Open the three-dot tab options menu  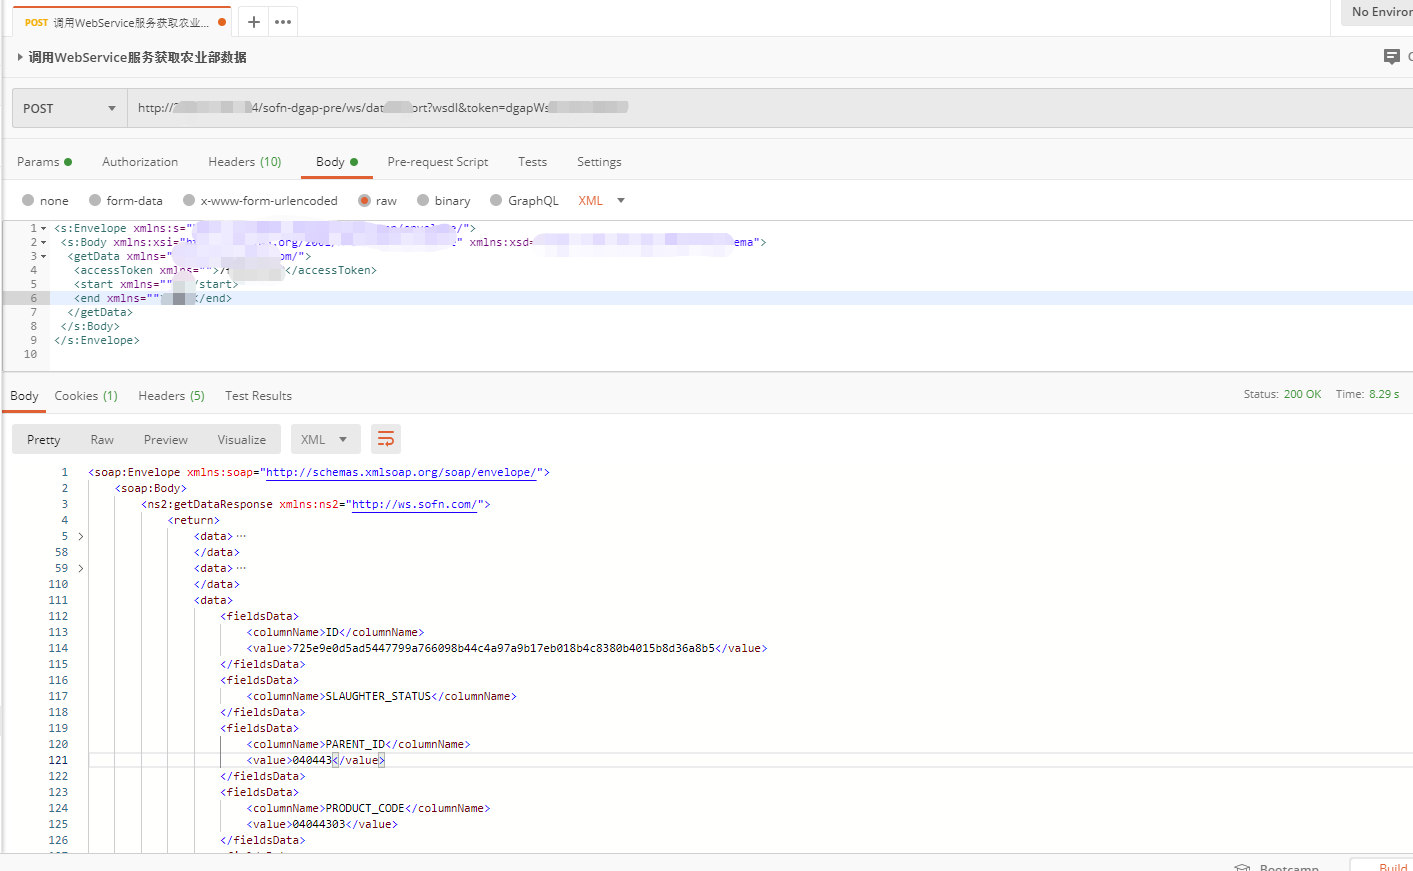283,20
